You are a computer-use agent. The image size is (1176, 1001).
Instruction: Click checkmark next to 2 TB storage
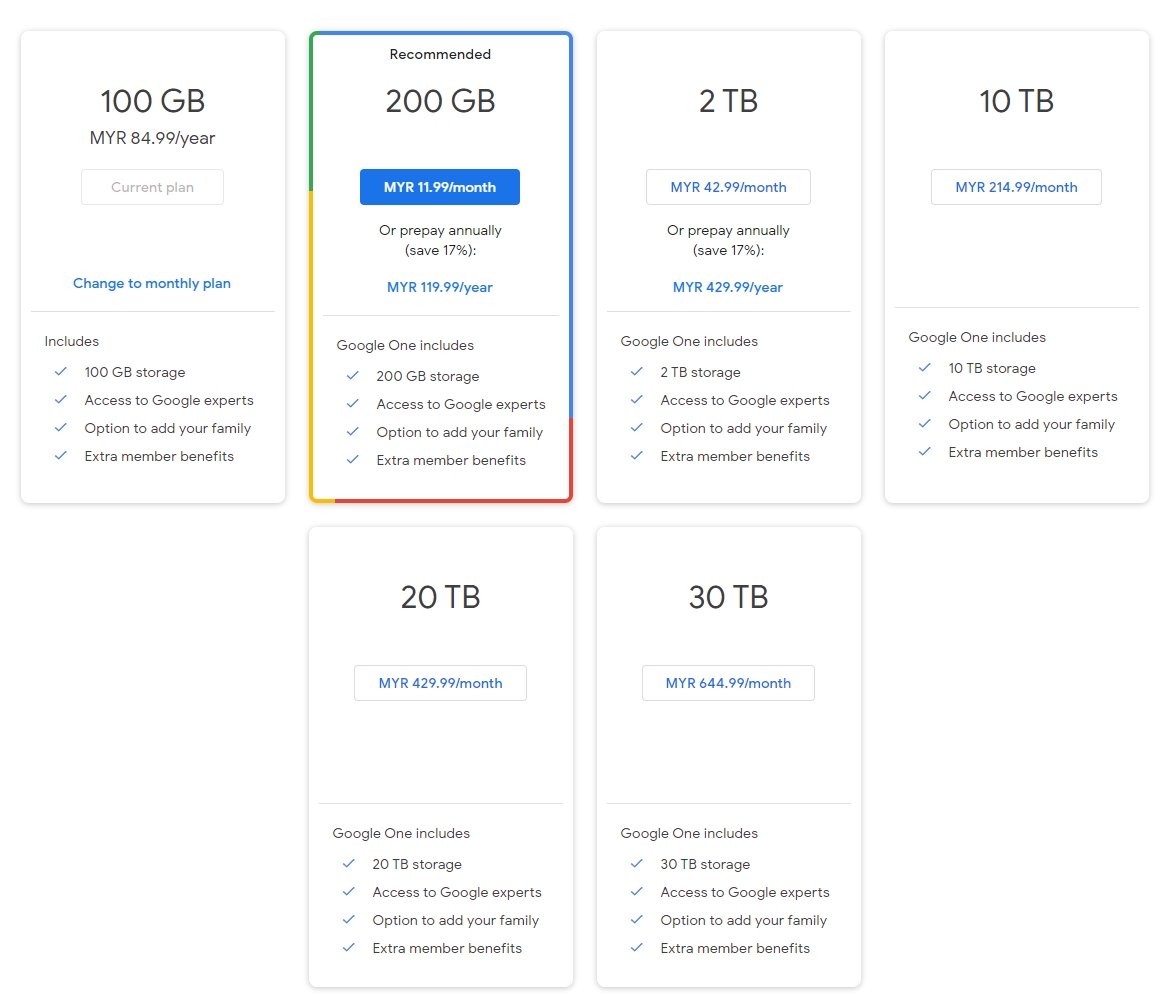pyautogui.click(x=637, y=372)
